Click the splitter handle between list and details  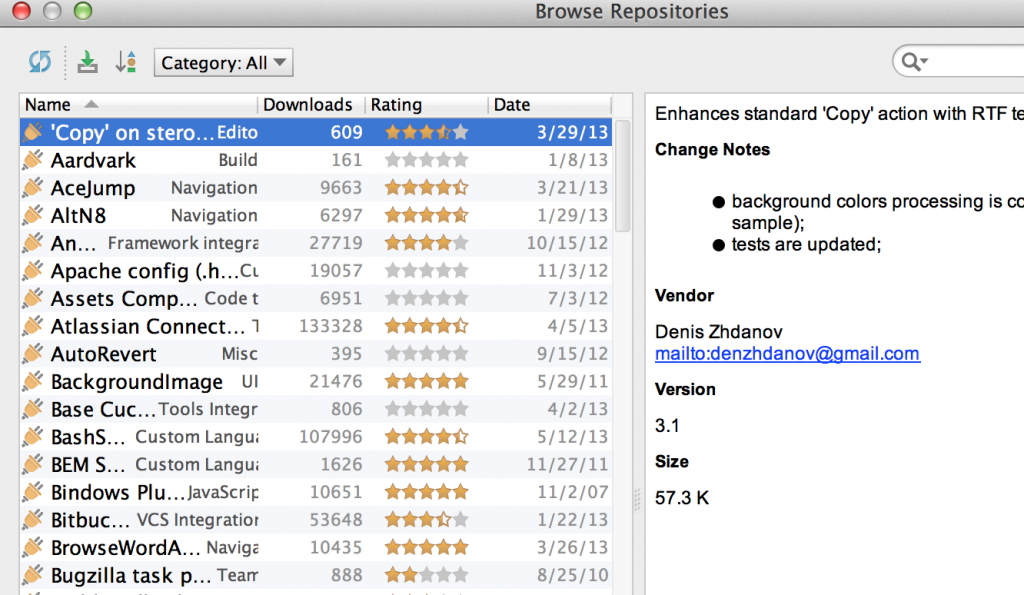coord(637,500)
